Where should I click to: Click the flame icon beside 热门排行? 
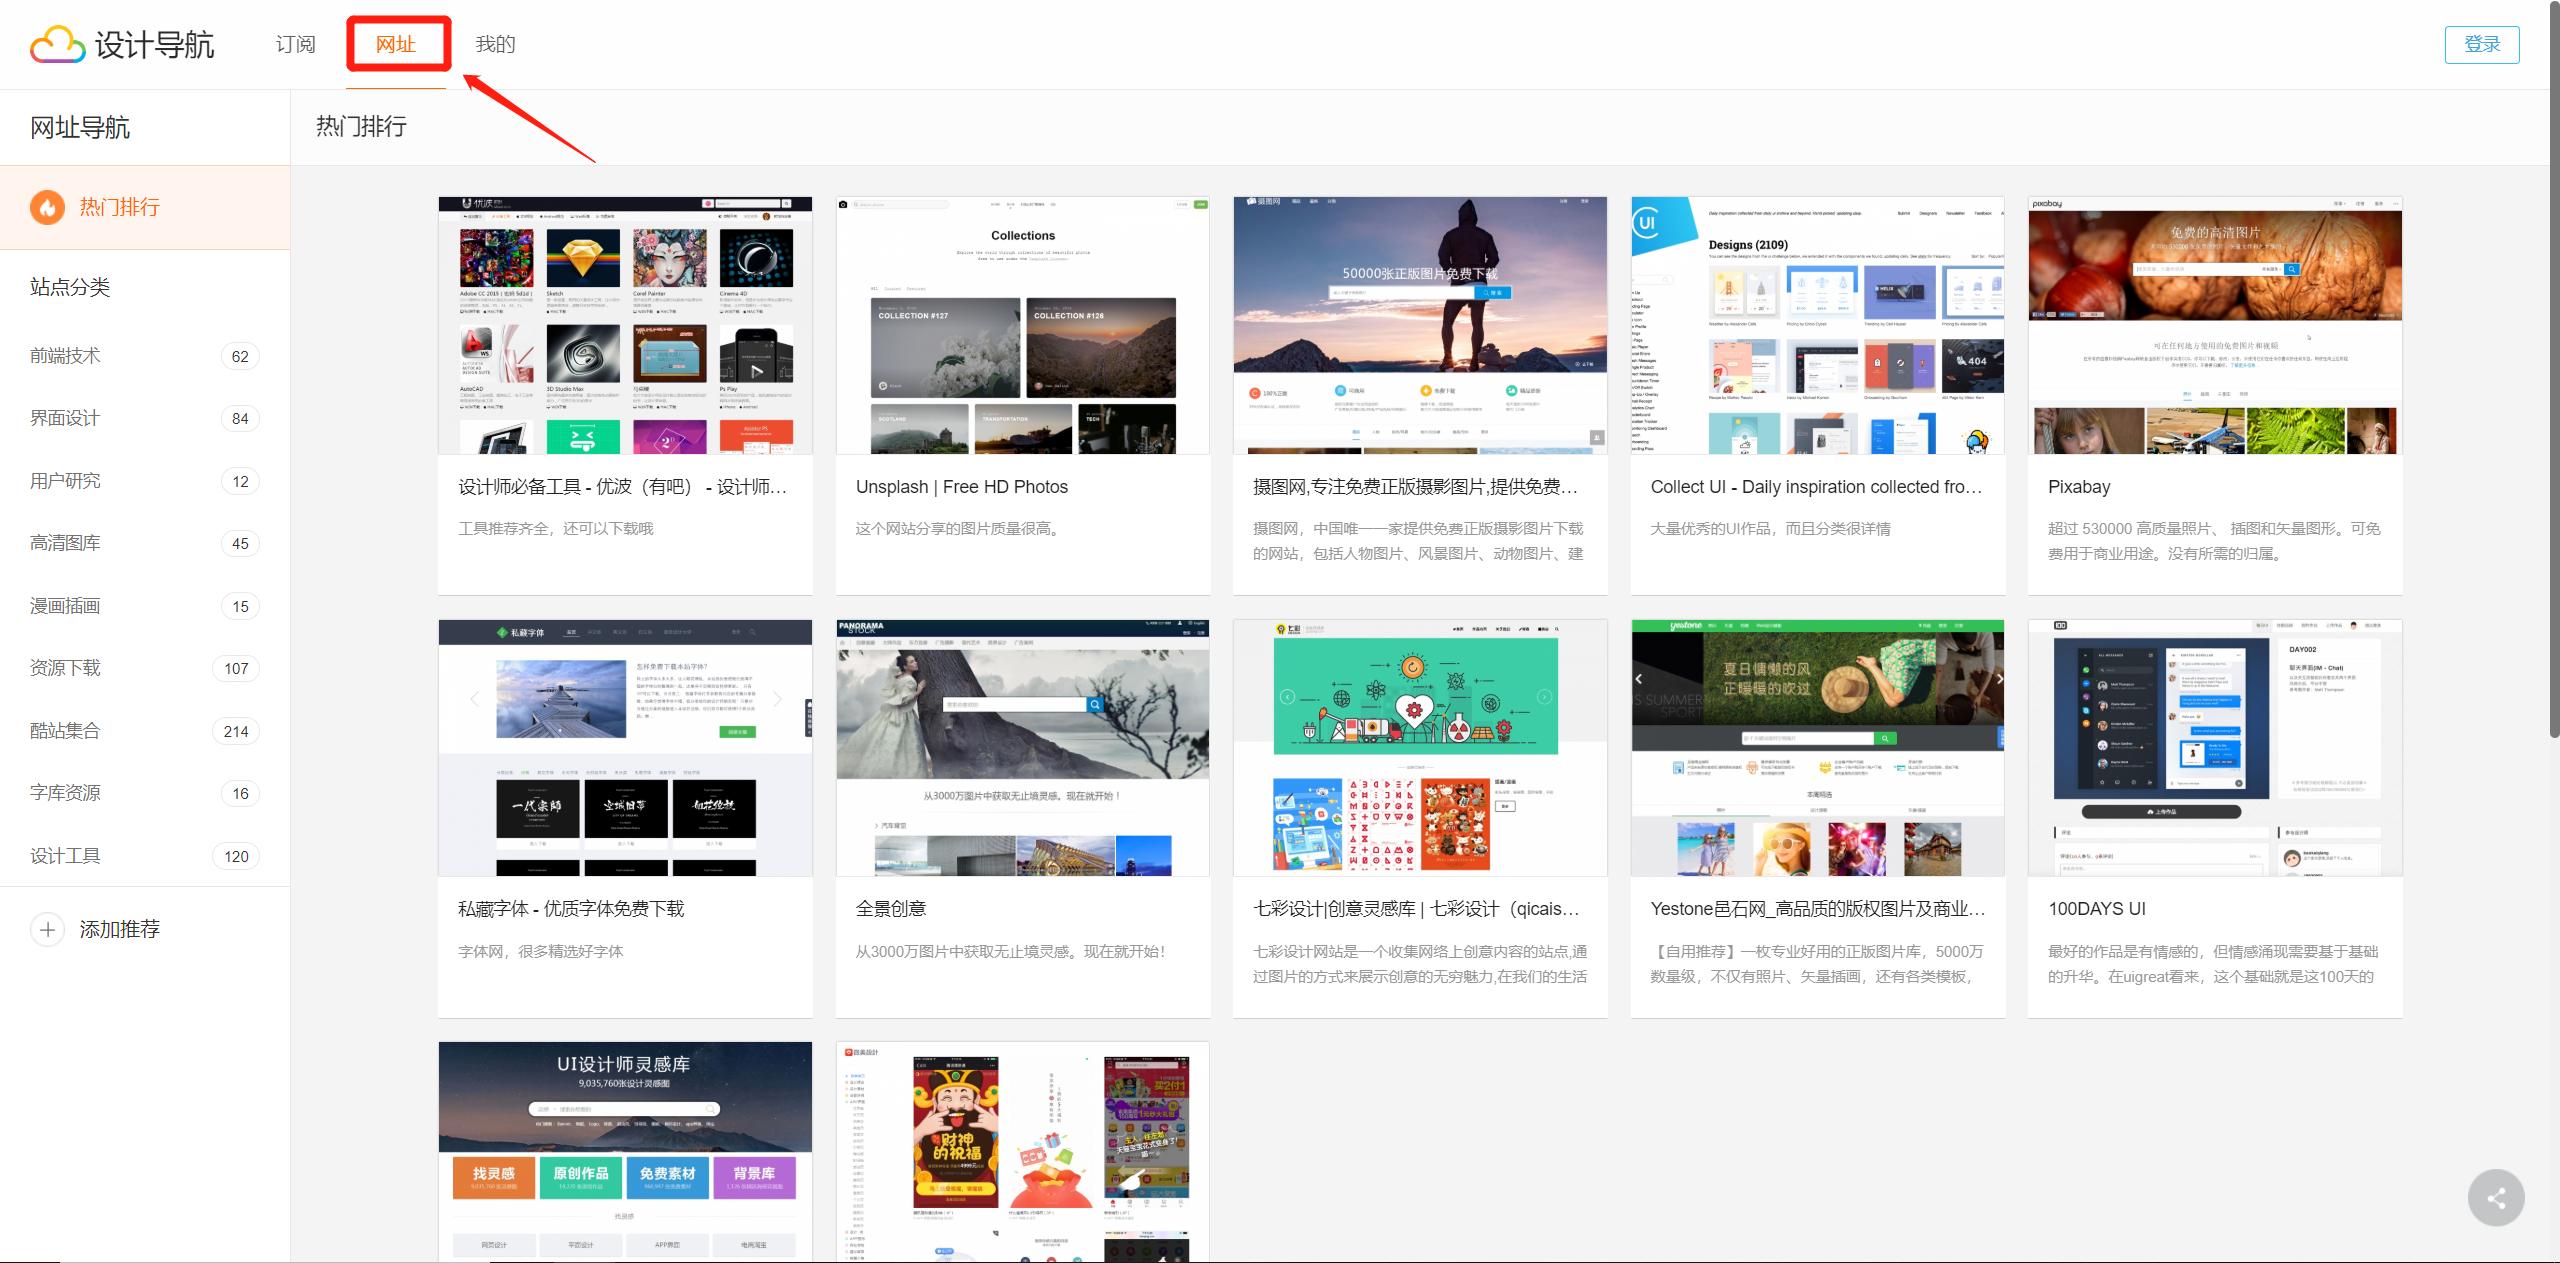point(47,207)
